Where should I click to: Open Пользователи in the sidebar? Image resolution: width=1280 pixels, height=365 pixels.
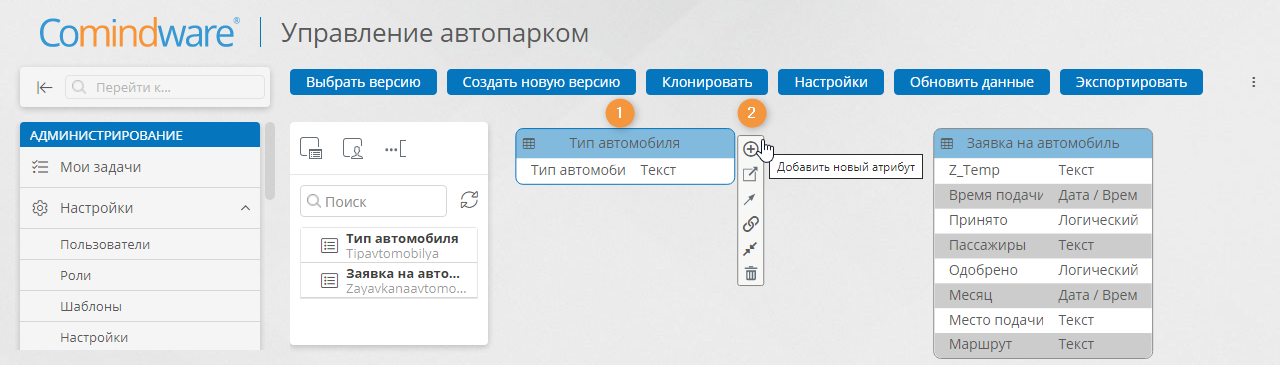[x=140, y=244]
